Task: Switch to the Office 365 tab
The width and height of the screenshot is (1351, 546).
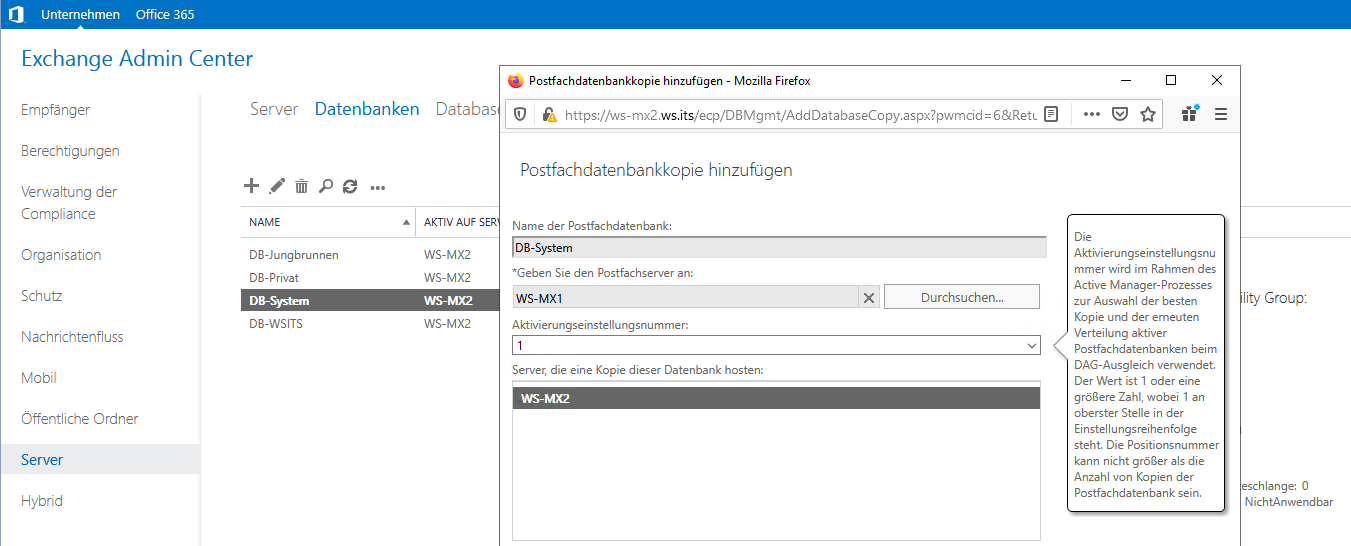Action: 165,14
